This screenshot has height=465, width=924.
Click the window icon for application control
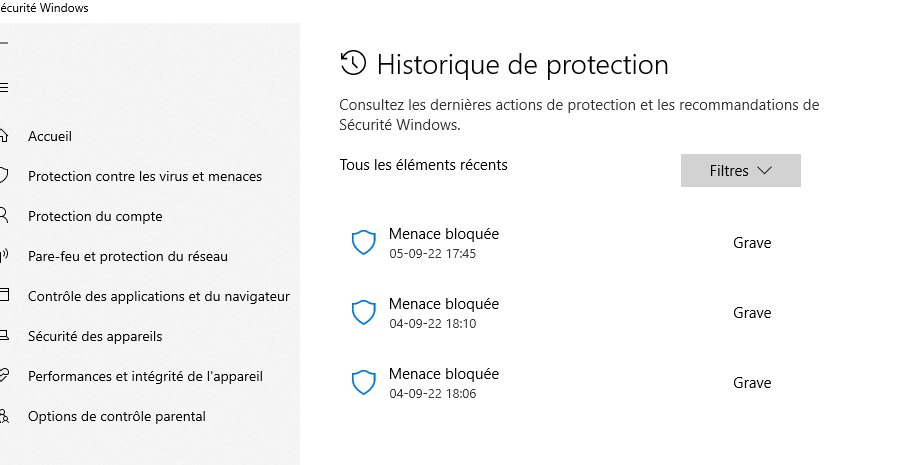4,295
